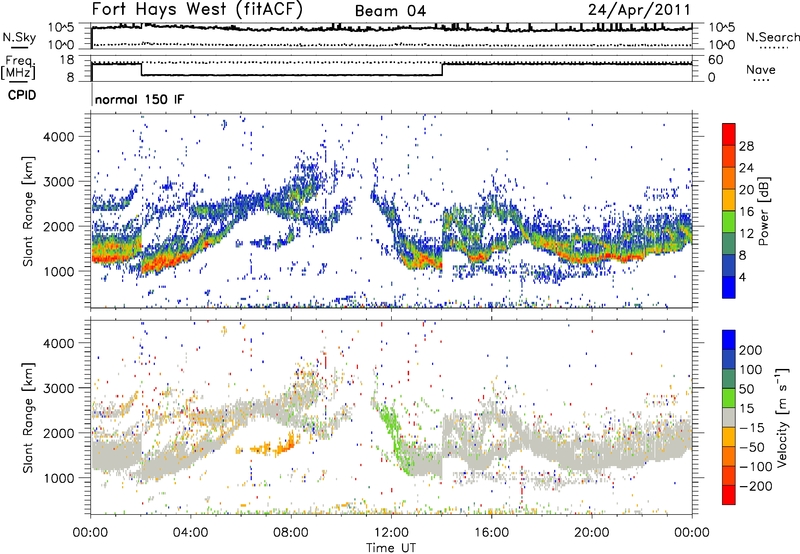800x554 pixels.
Task: Pick the gray segment of Velocity color bar
Action: point(729,418)
